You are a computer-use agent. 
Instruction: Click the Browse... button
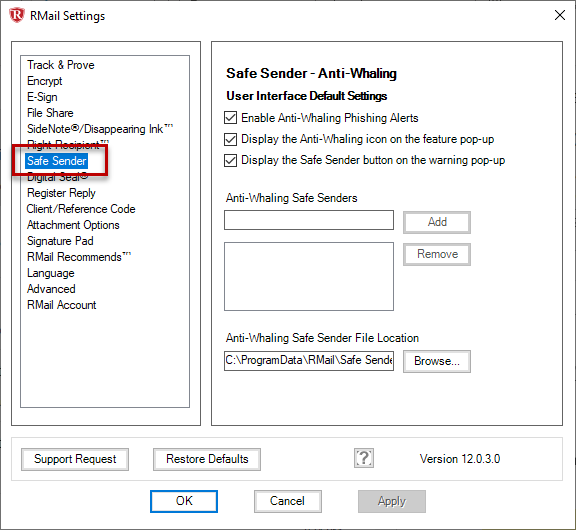tap(437, 361)
